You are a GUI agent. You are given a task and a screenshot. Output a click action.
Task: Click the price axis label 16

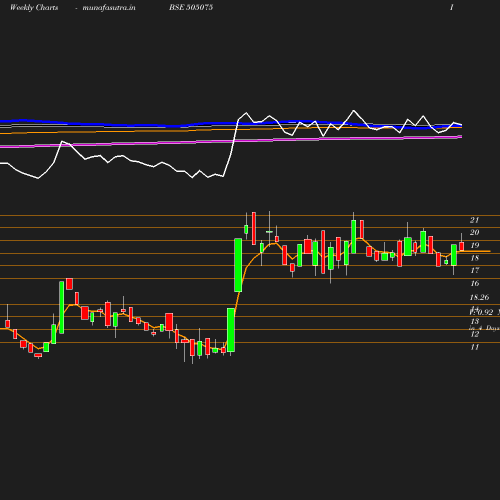point(474,283)
